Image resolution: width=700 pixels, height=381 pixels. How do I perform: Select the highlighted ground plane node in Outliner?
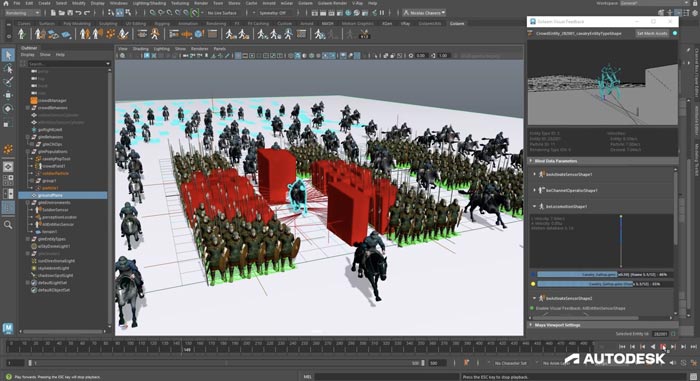[62, 195]
